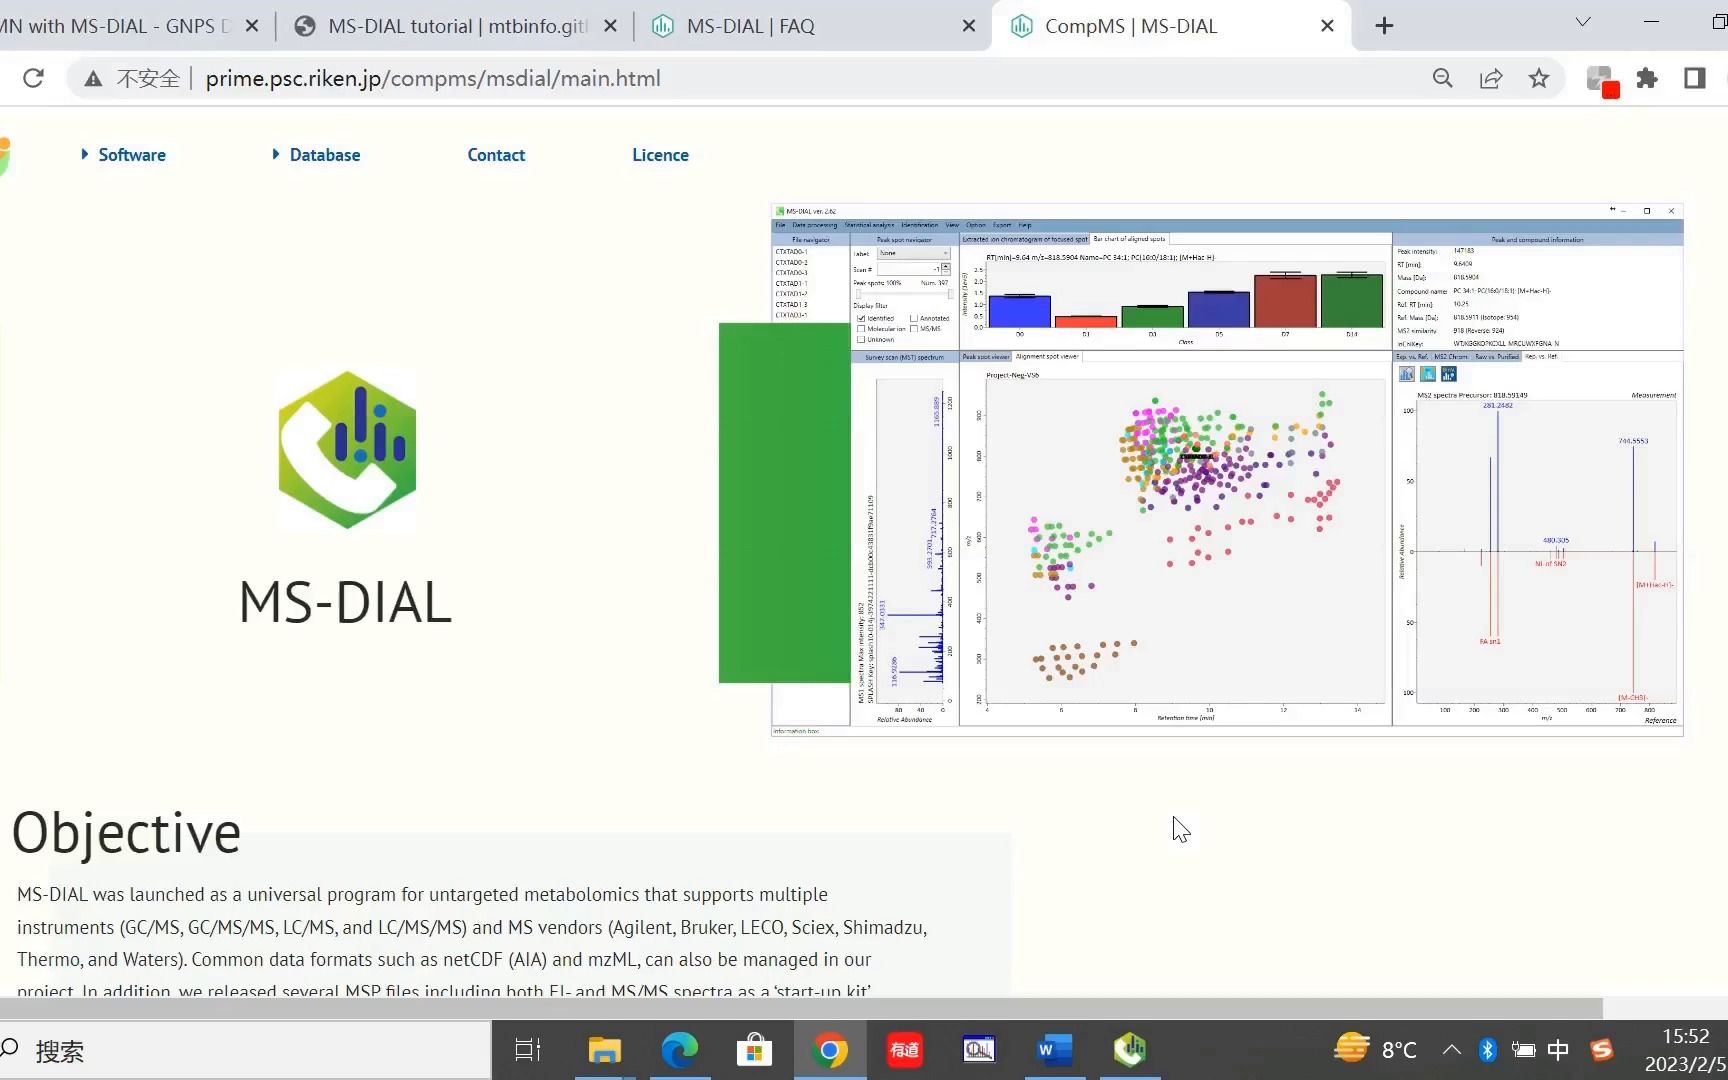The width and height of the screenshot is (1728, 1080).
Task: Open the Label dropdown set to None
Action: 913,253
